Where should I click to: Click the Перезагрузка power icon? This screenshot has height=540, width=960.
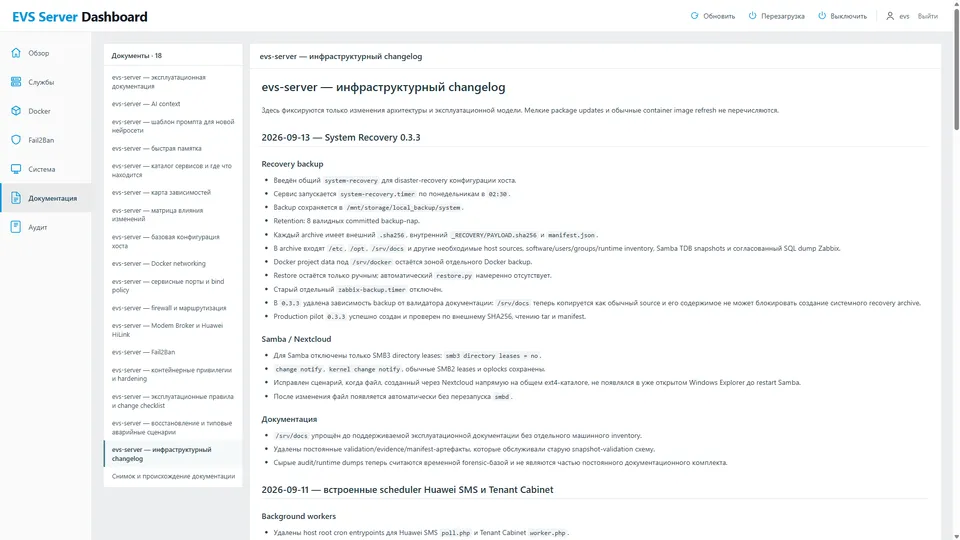(752, 16)
